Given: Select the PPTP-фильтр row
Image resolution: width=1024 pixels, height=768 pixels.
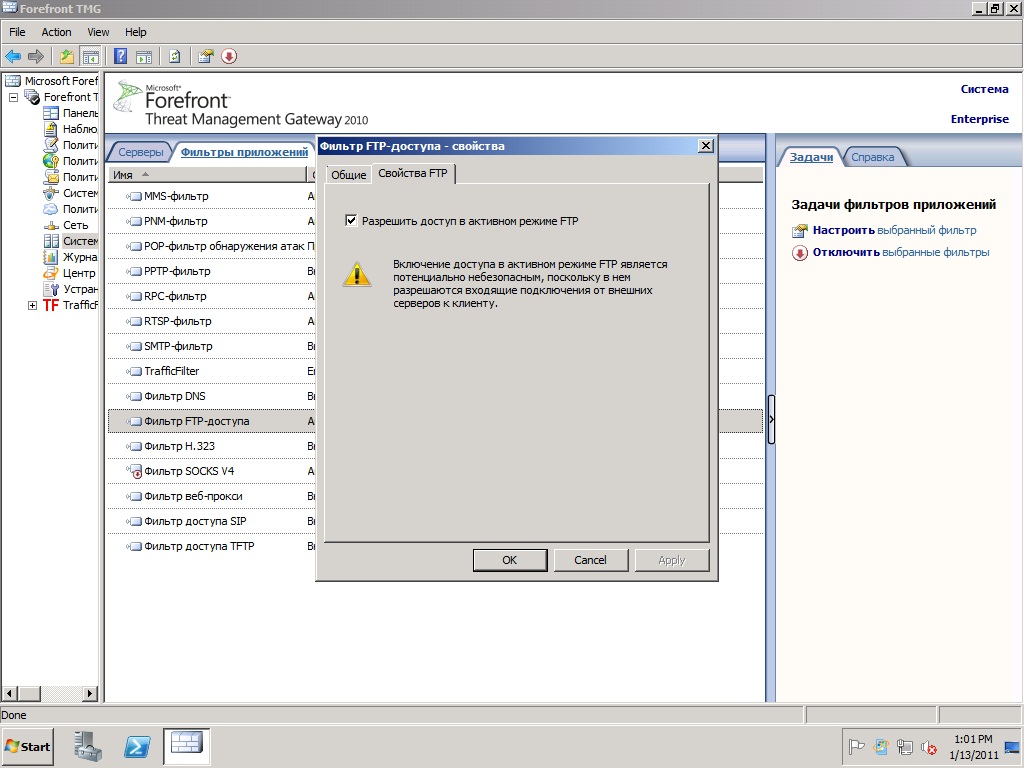Looking at the screenshot, I should 212,271.
